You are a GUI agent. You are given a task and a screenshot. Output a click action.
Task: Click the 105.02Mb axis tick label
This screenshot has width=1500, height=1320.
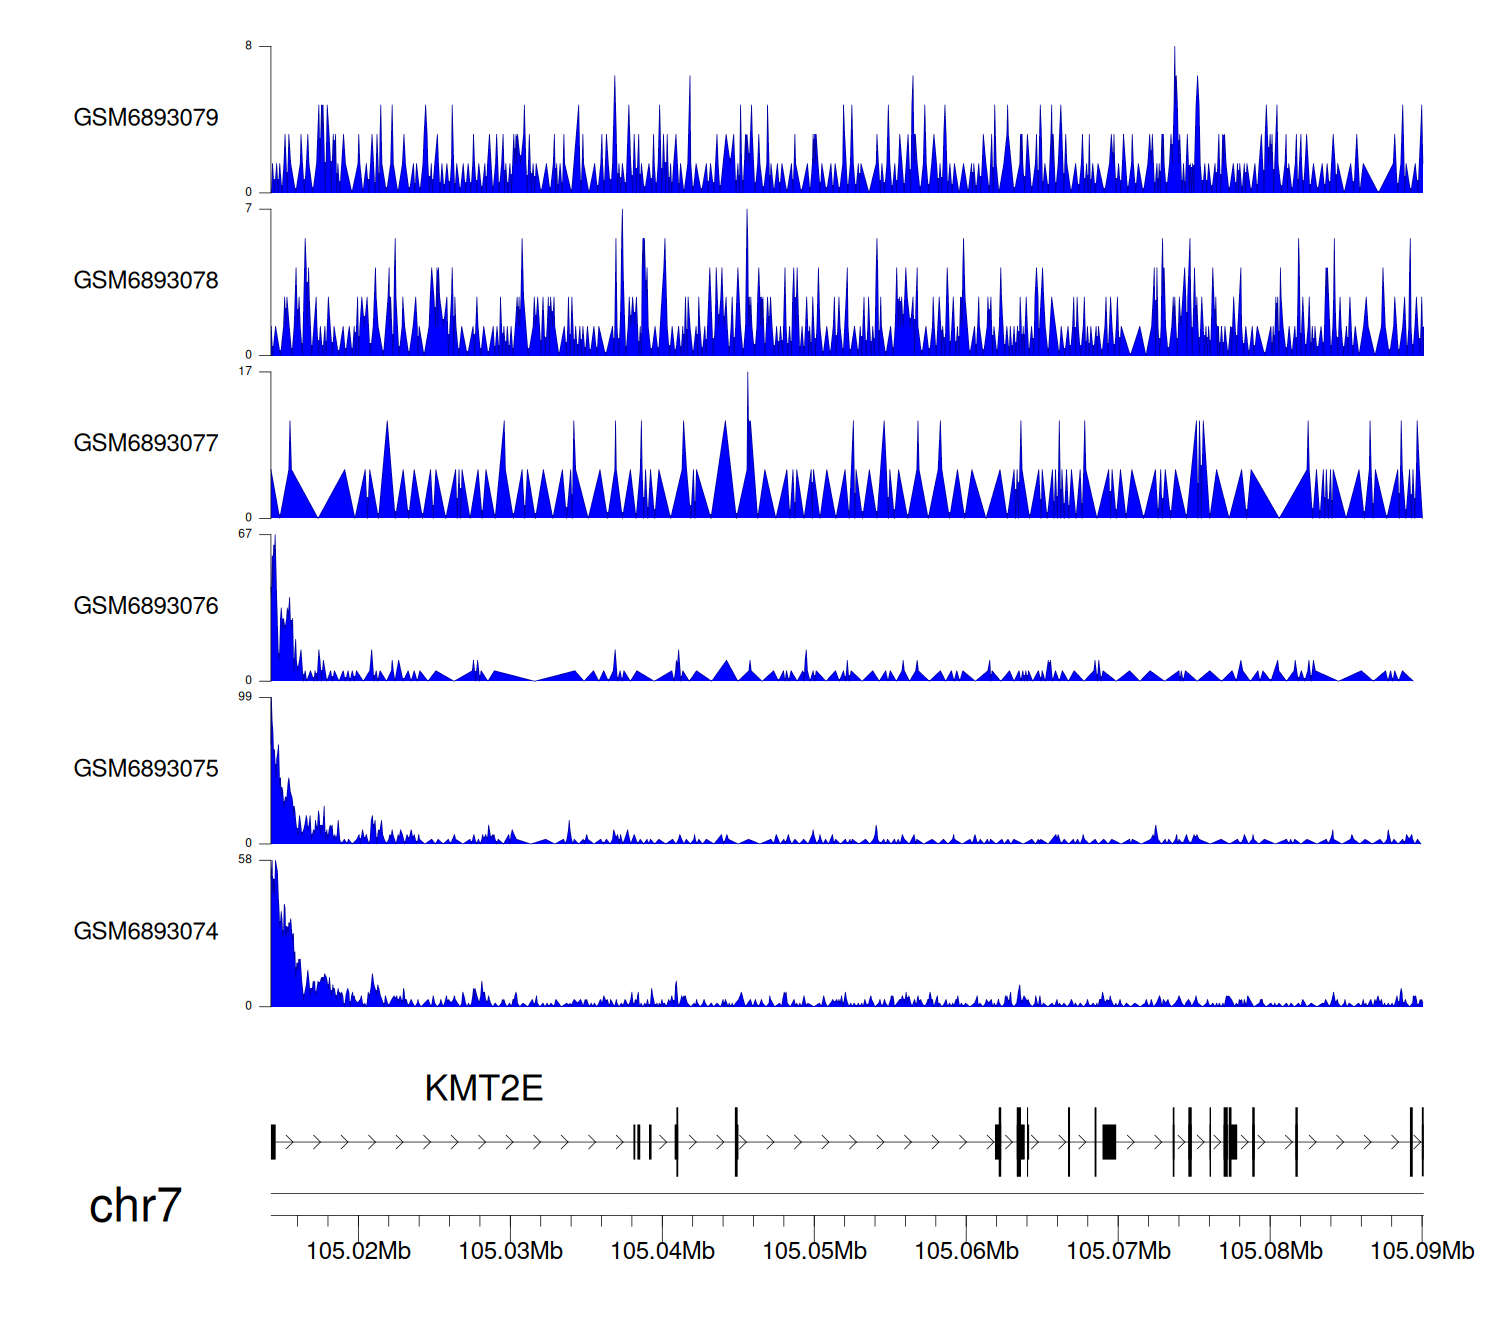pyautogui.click(x=358, y=1251)
